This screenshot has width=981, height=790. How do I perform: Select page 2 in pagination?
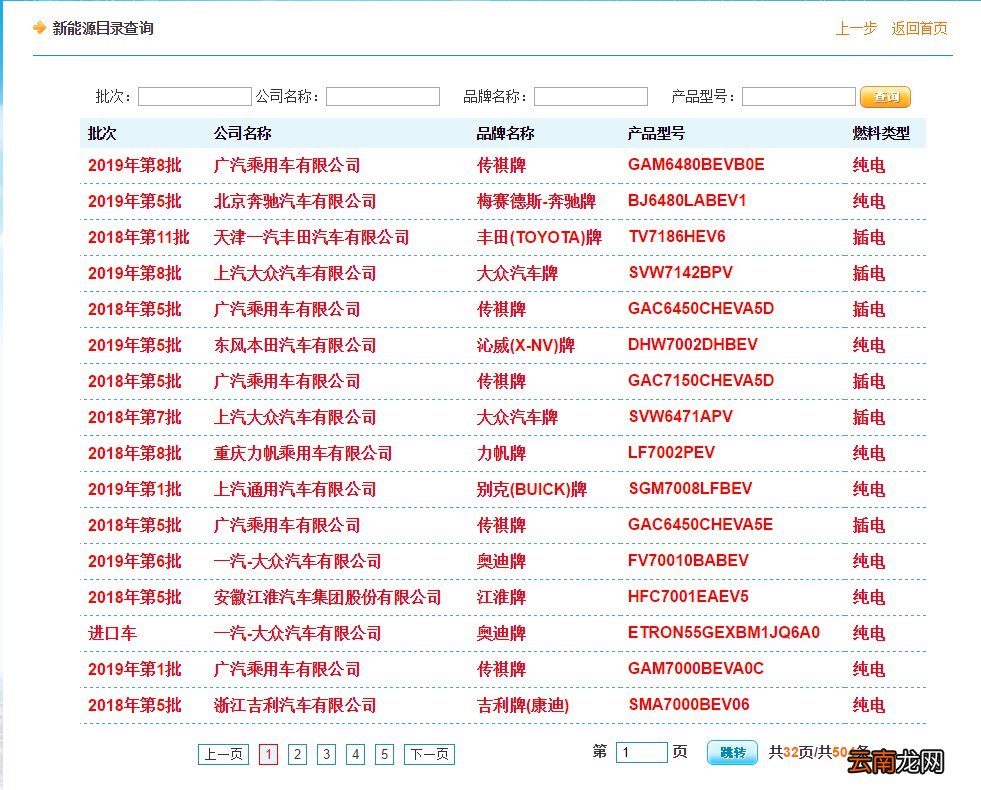297,754
